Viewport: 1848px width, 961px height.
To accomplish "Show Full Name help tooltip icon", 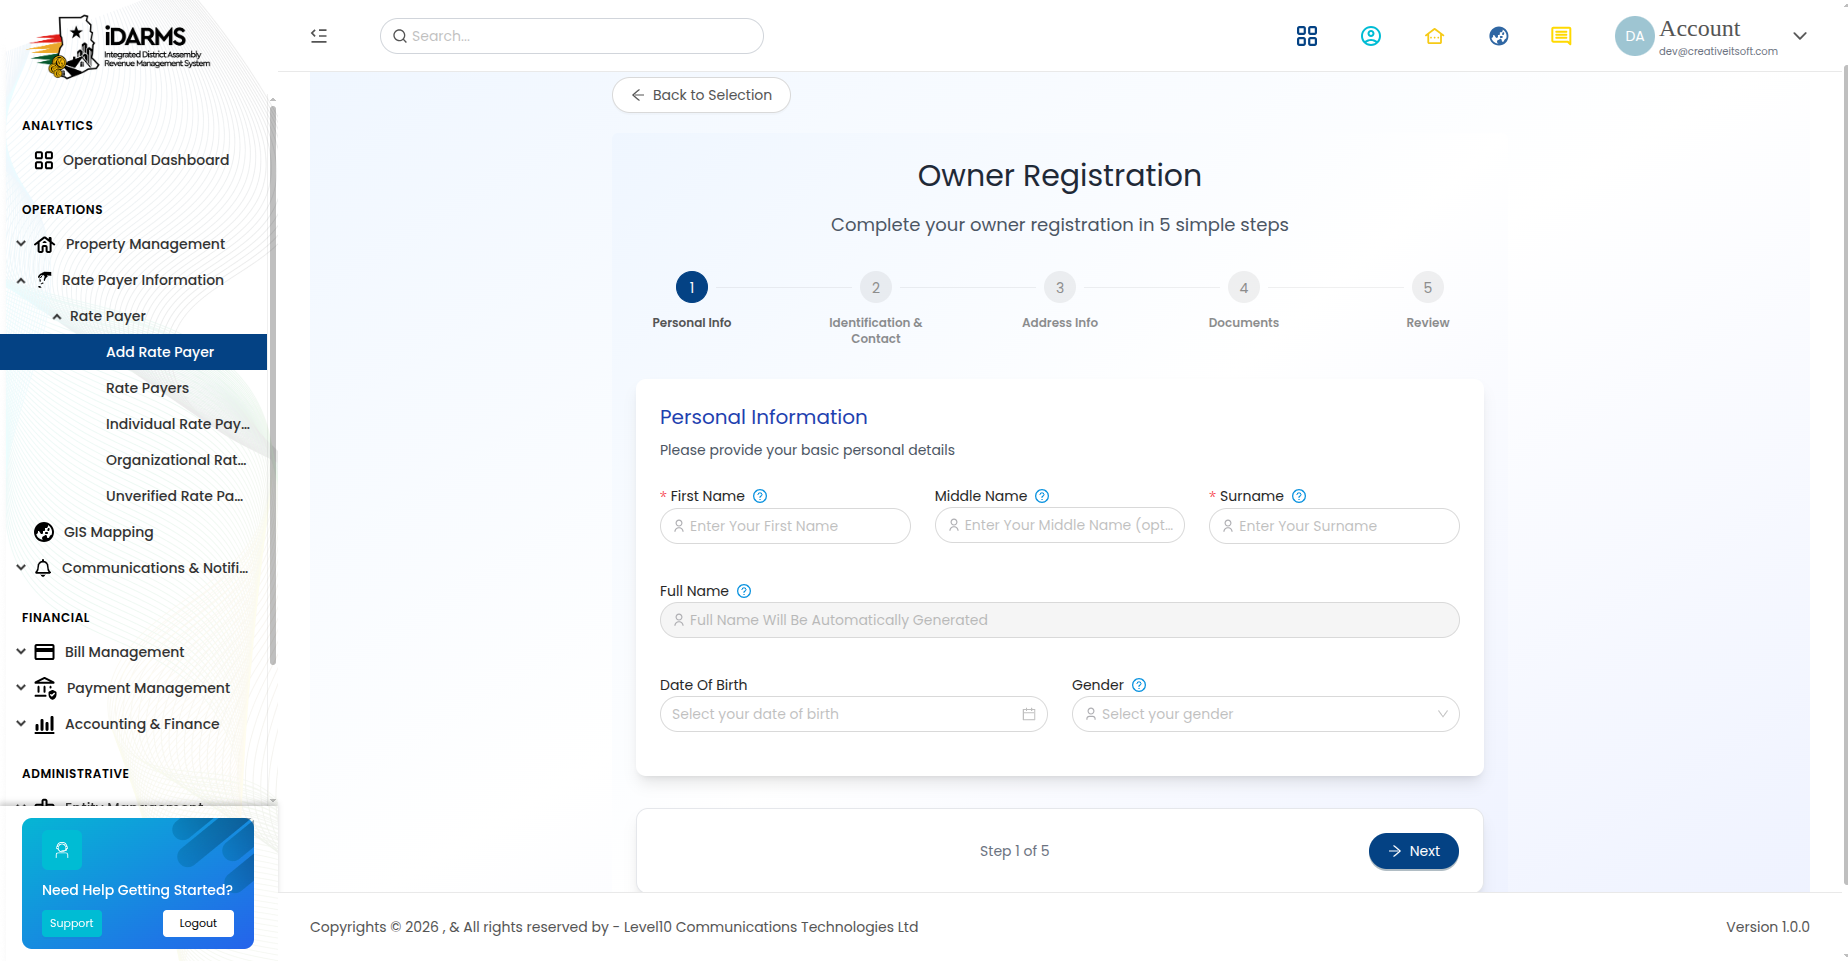I will point(744,591).
